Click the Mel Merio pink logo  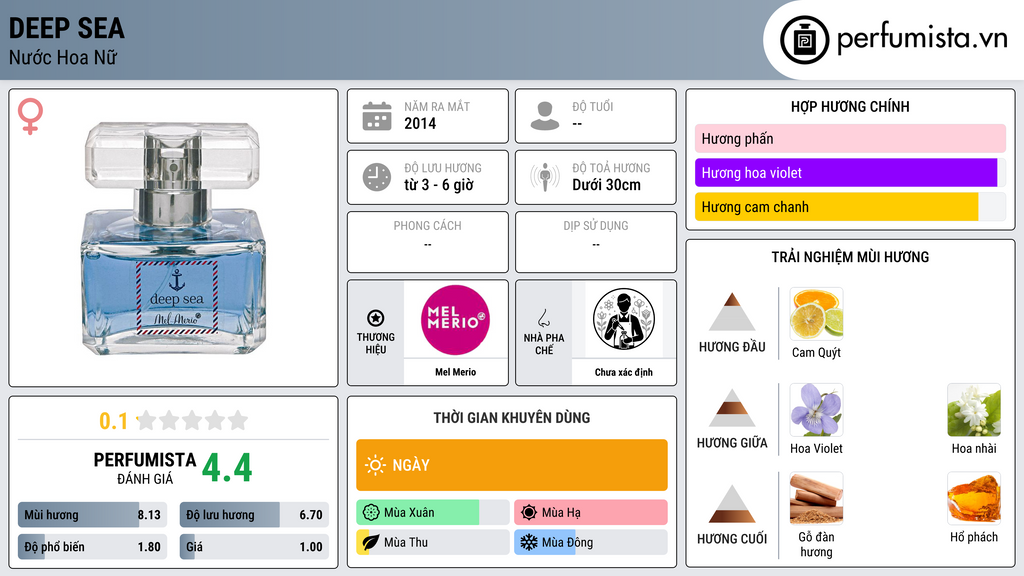[455, 320]
